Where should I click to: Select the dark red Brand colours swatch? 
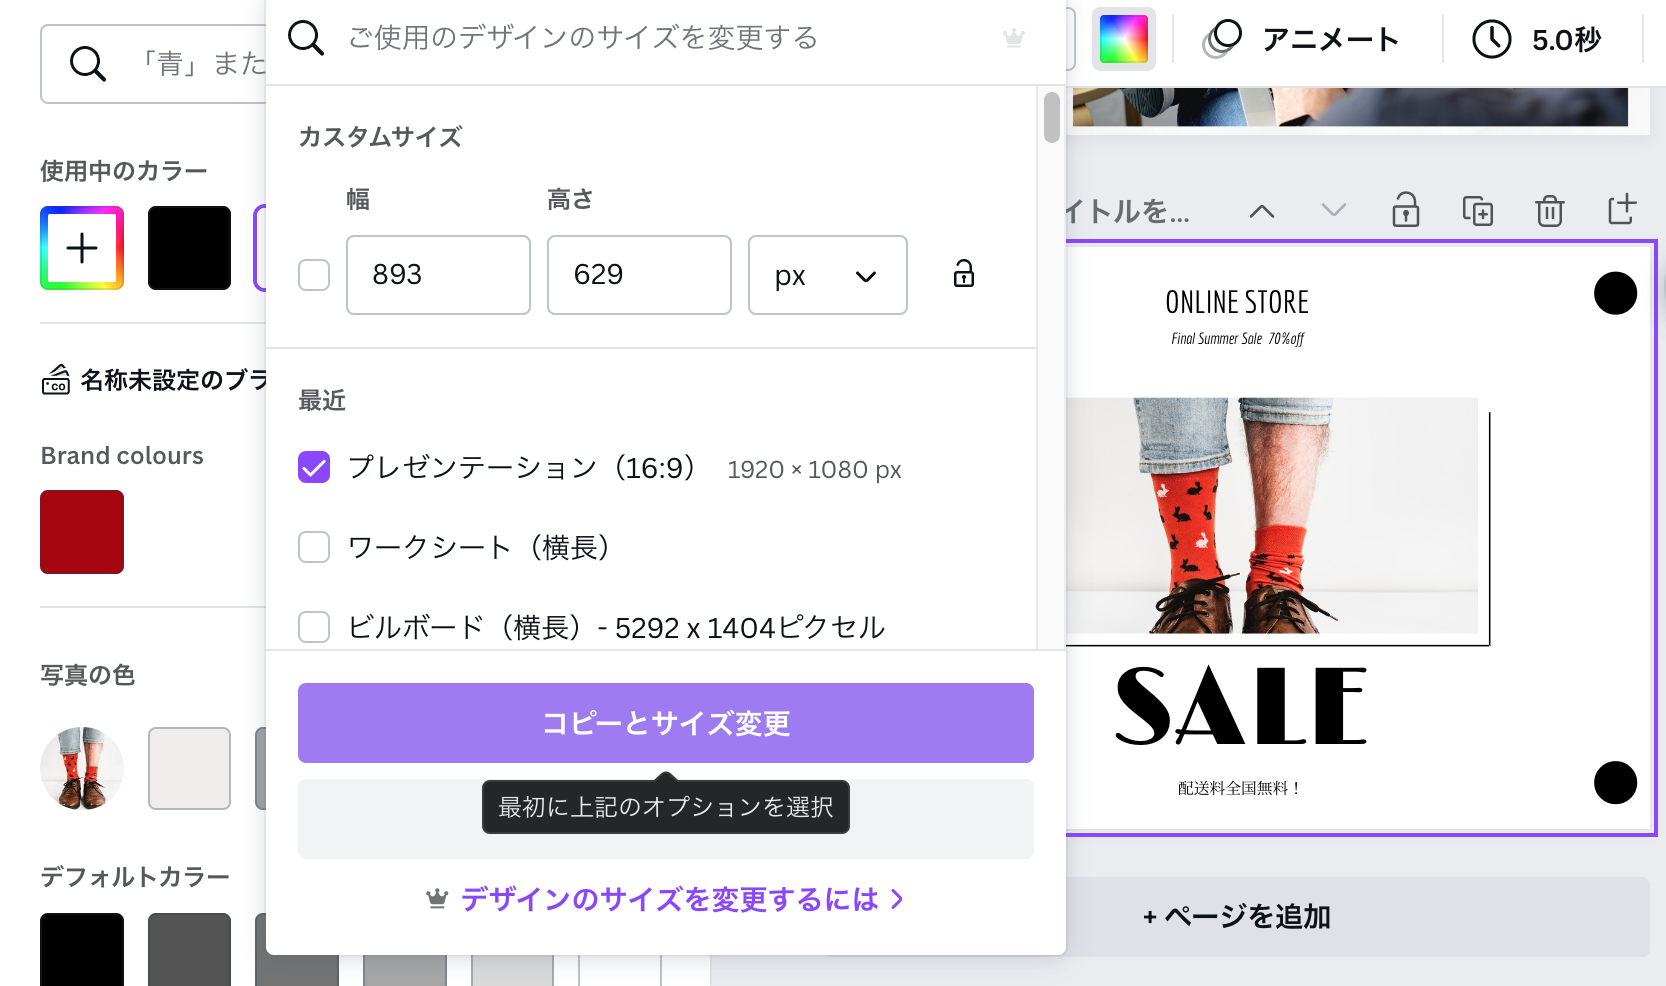tap(82, 532)
